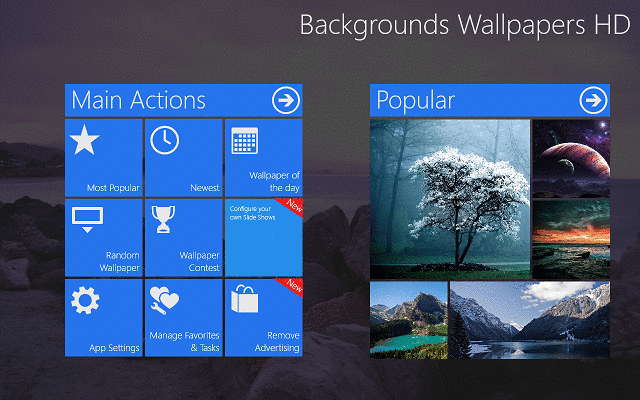Click the Most Popular tile label
The height and width of the screenshot is (400, 640).
tap(113, 187)
